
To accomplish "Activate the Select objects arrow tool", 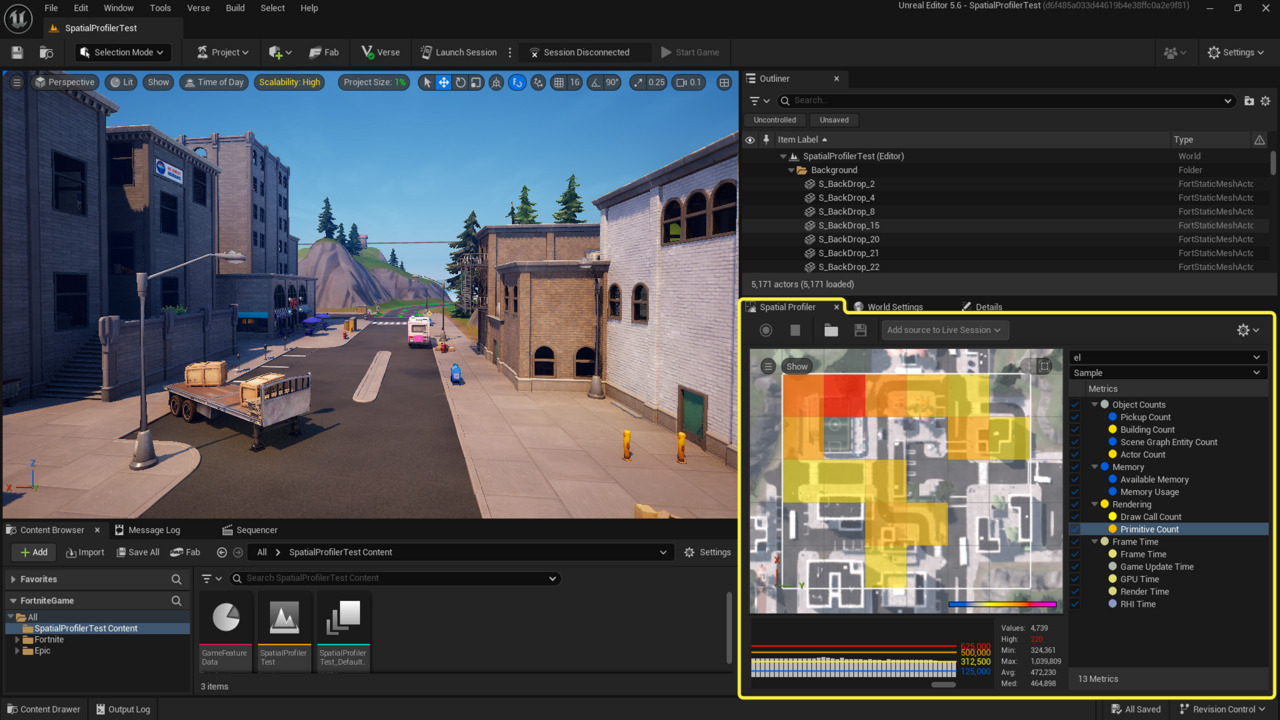I will [427, 82].
